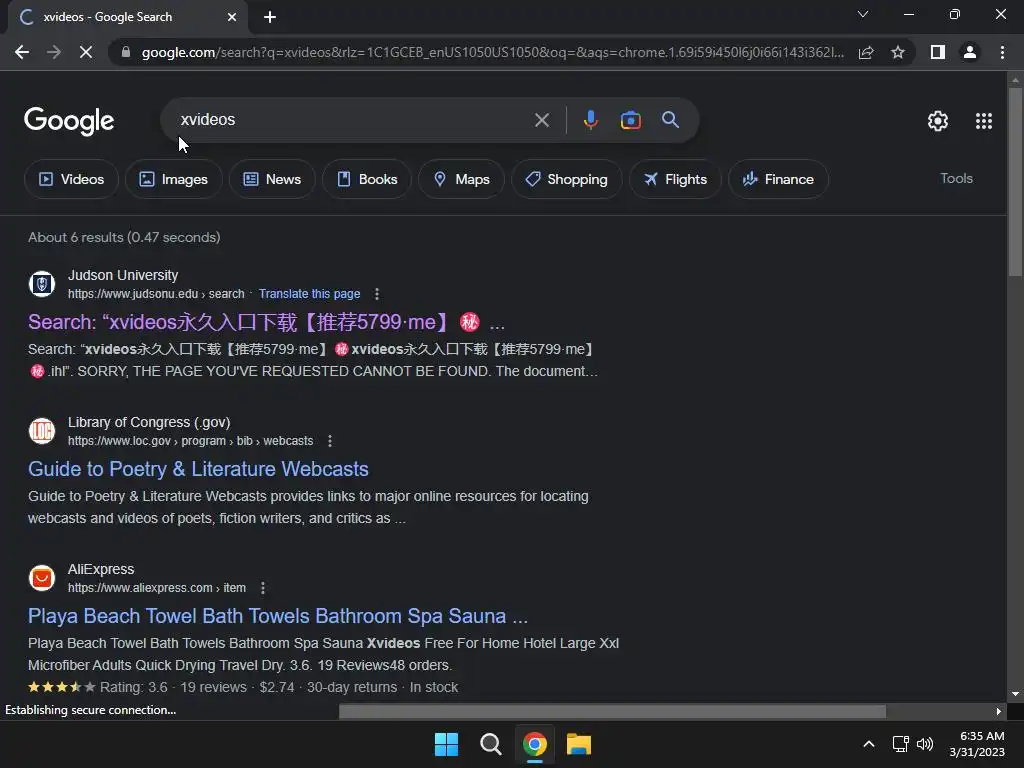Clear the search box text
The image size is (1024, 768).
[x=541, y=120]
